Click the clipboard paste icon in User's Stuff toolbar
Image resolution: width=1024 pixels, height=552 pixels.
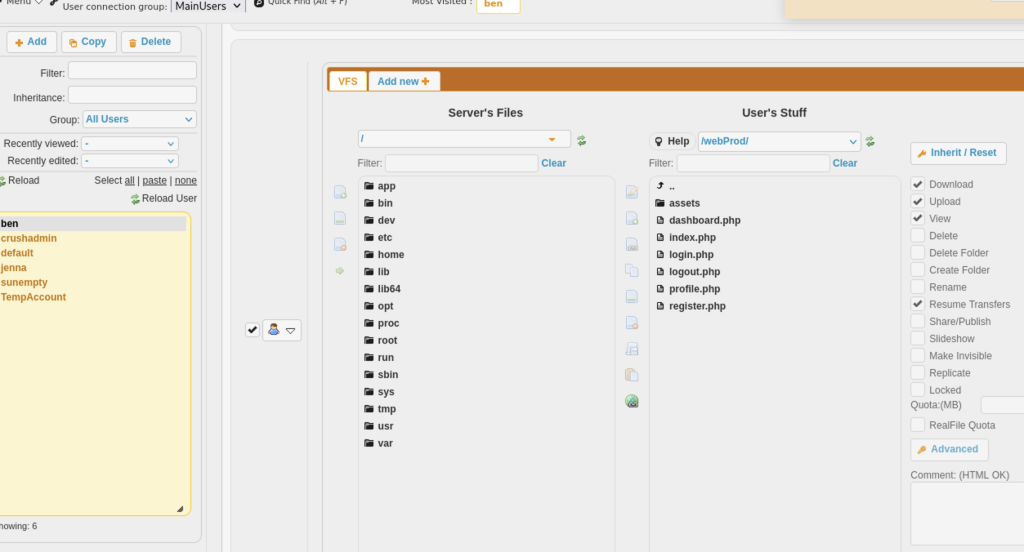click(x=632, y=375)
